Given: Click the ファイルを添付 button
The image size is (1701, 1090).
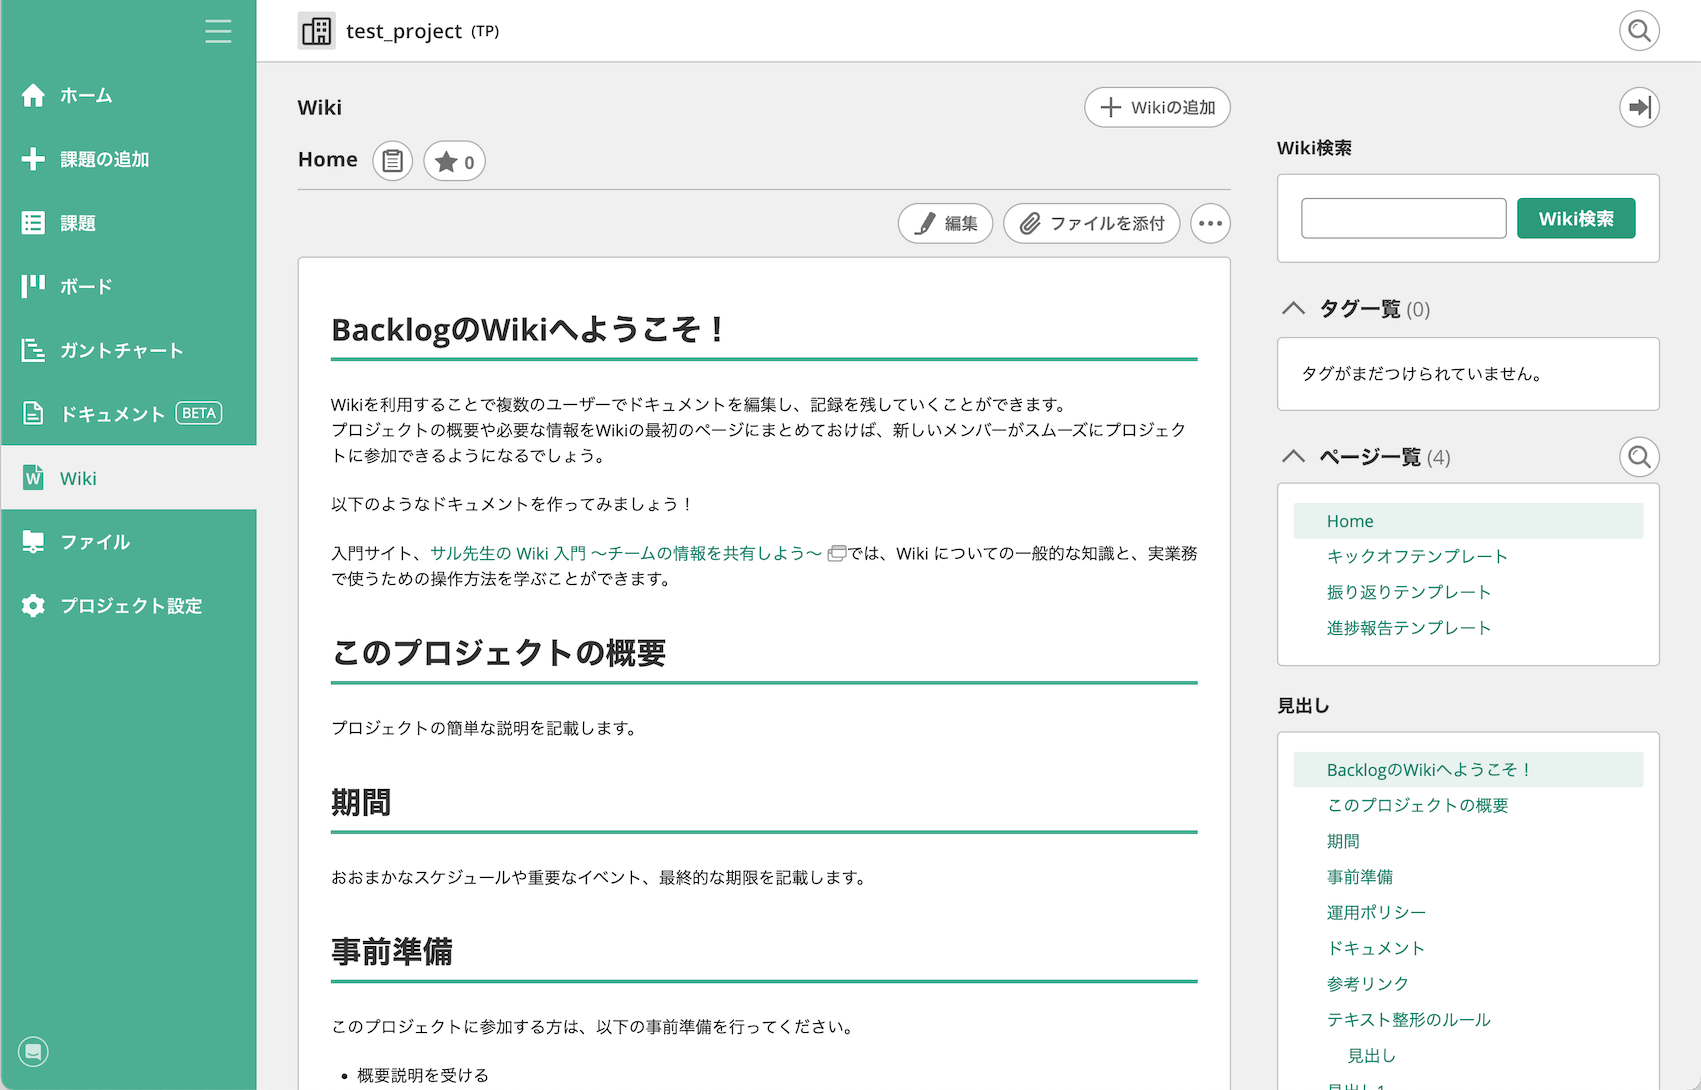Looking at the screenshot, I should [1091, 223].
